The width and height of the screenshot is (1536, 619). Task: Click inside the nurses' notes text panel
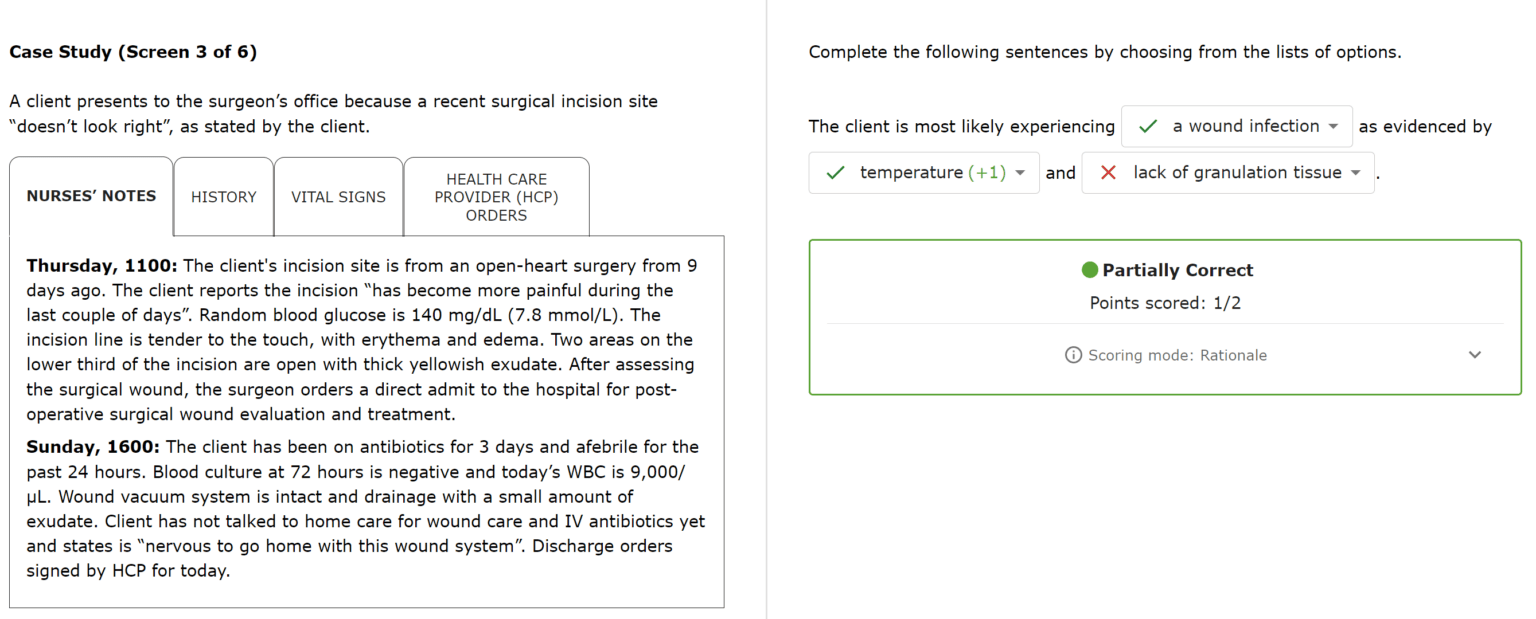[x=367, y=420]
